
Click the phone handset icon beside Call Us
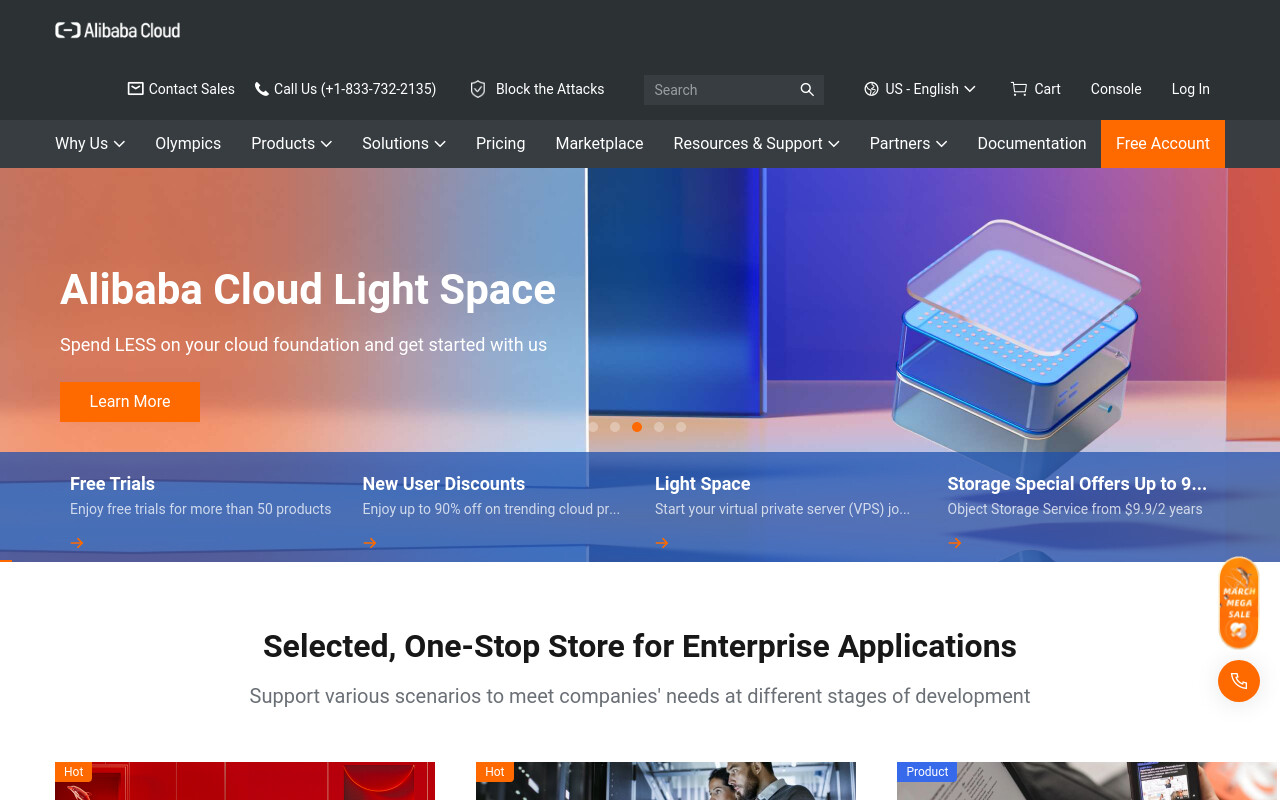pos(262,89)
